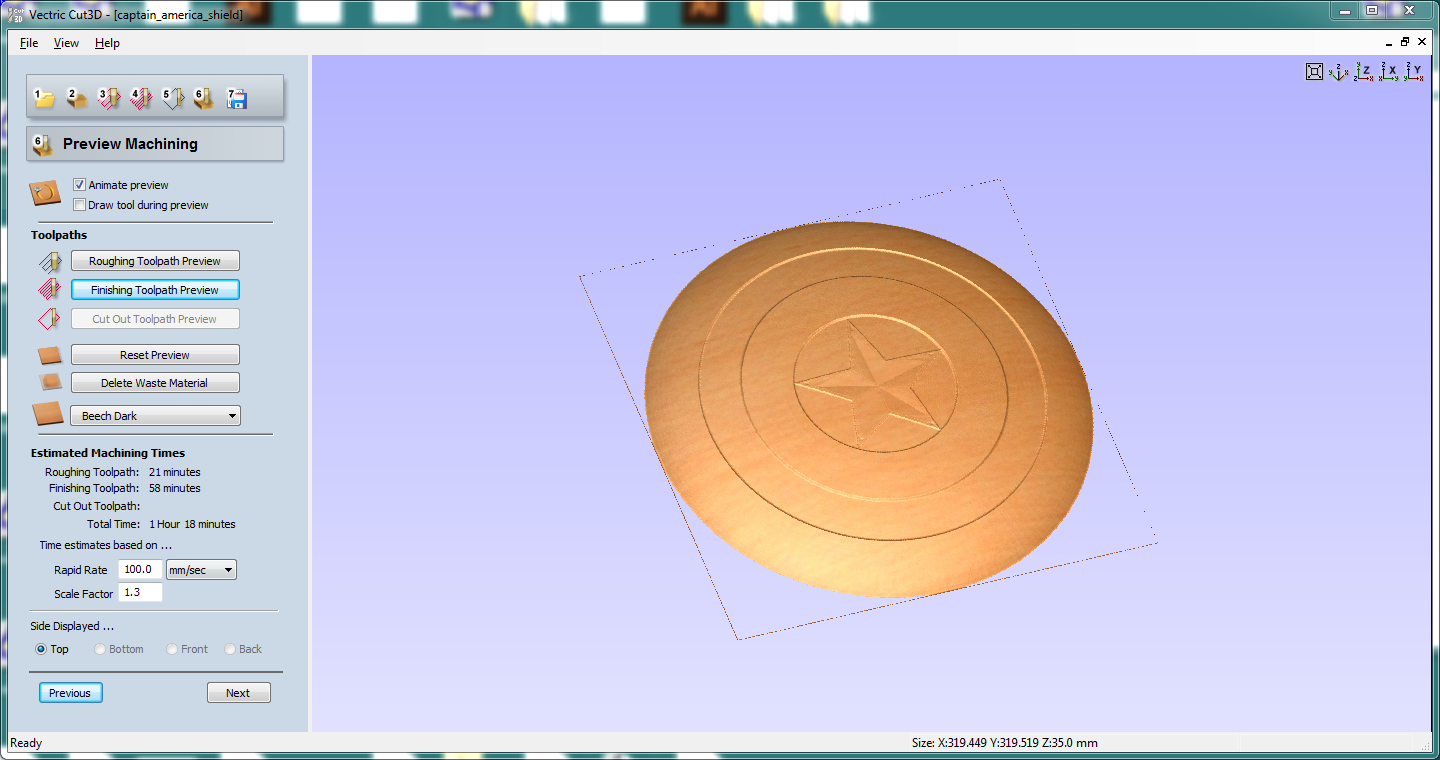Go to step 2 material setup icon
This screenshot has width=1440, height=760.
[77, 98]
